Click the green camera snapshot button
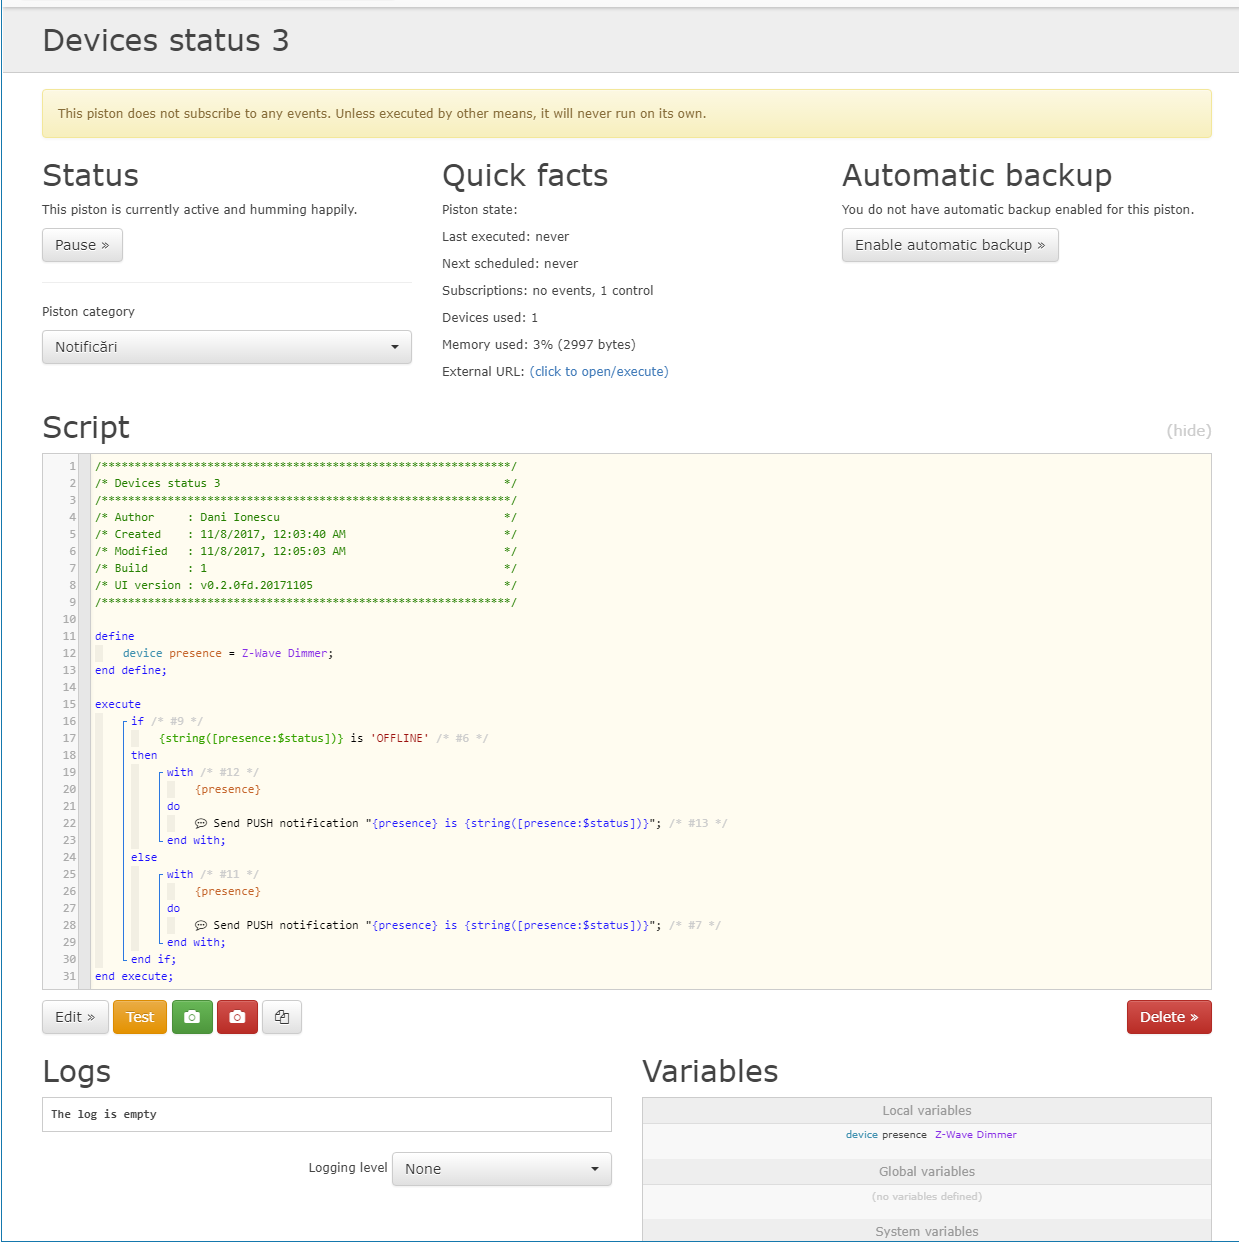 coord(192,1017)
